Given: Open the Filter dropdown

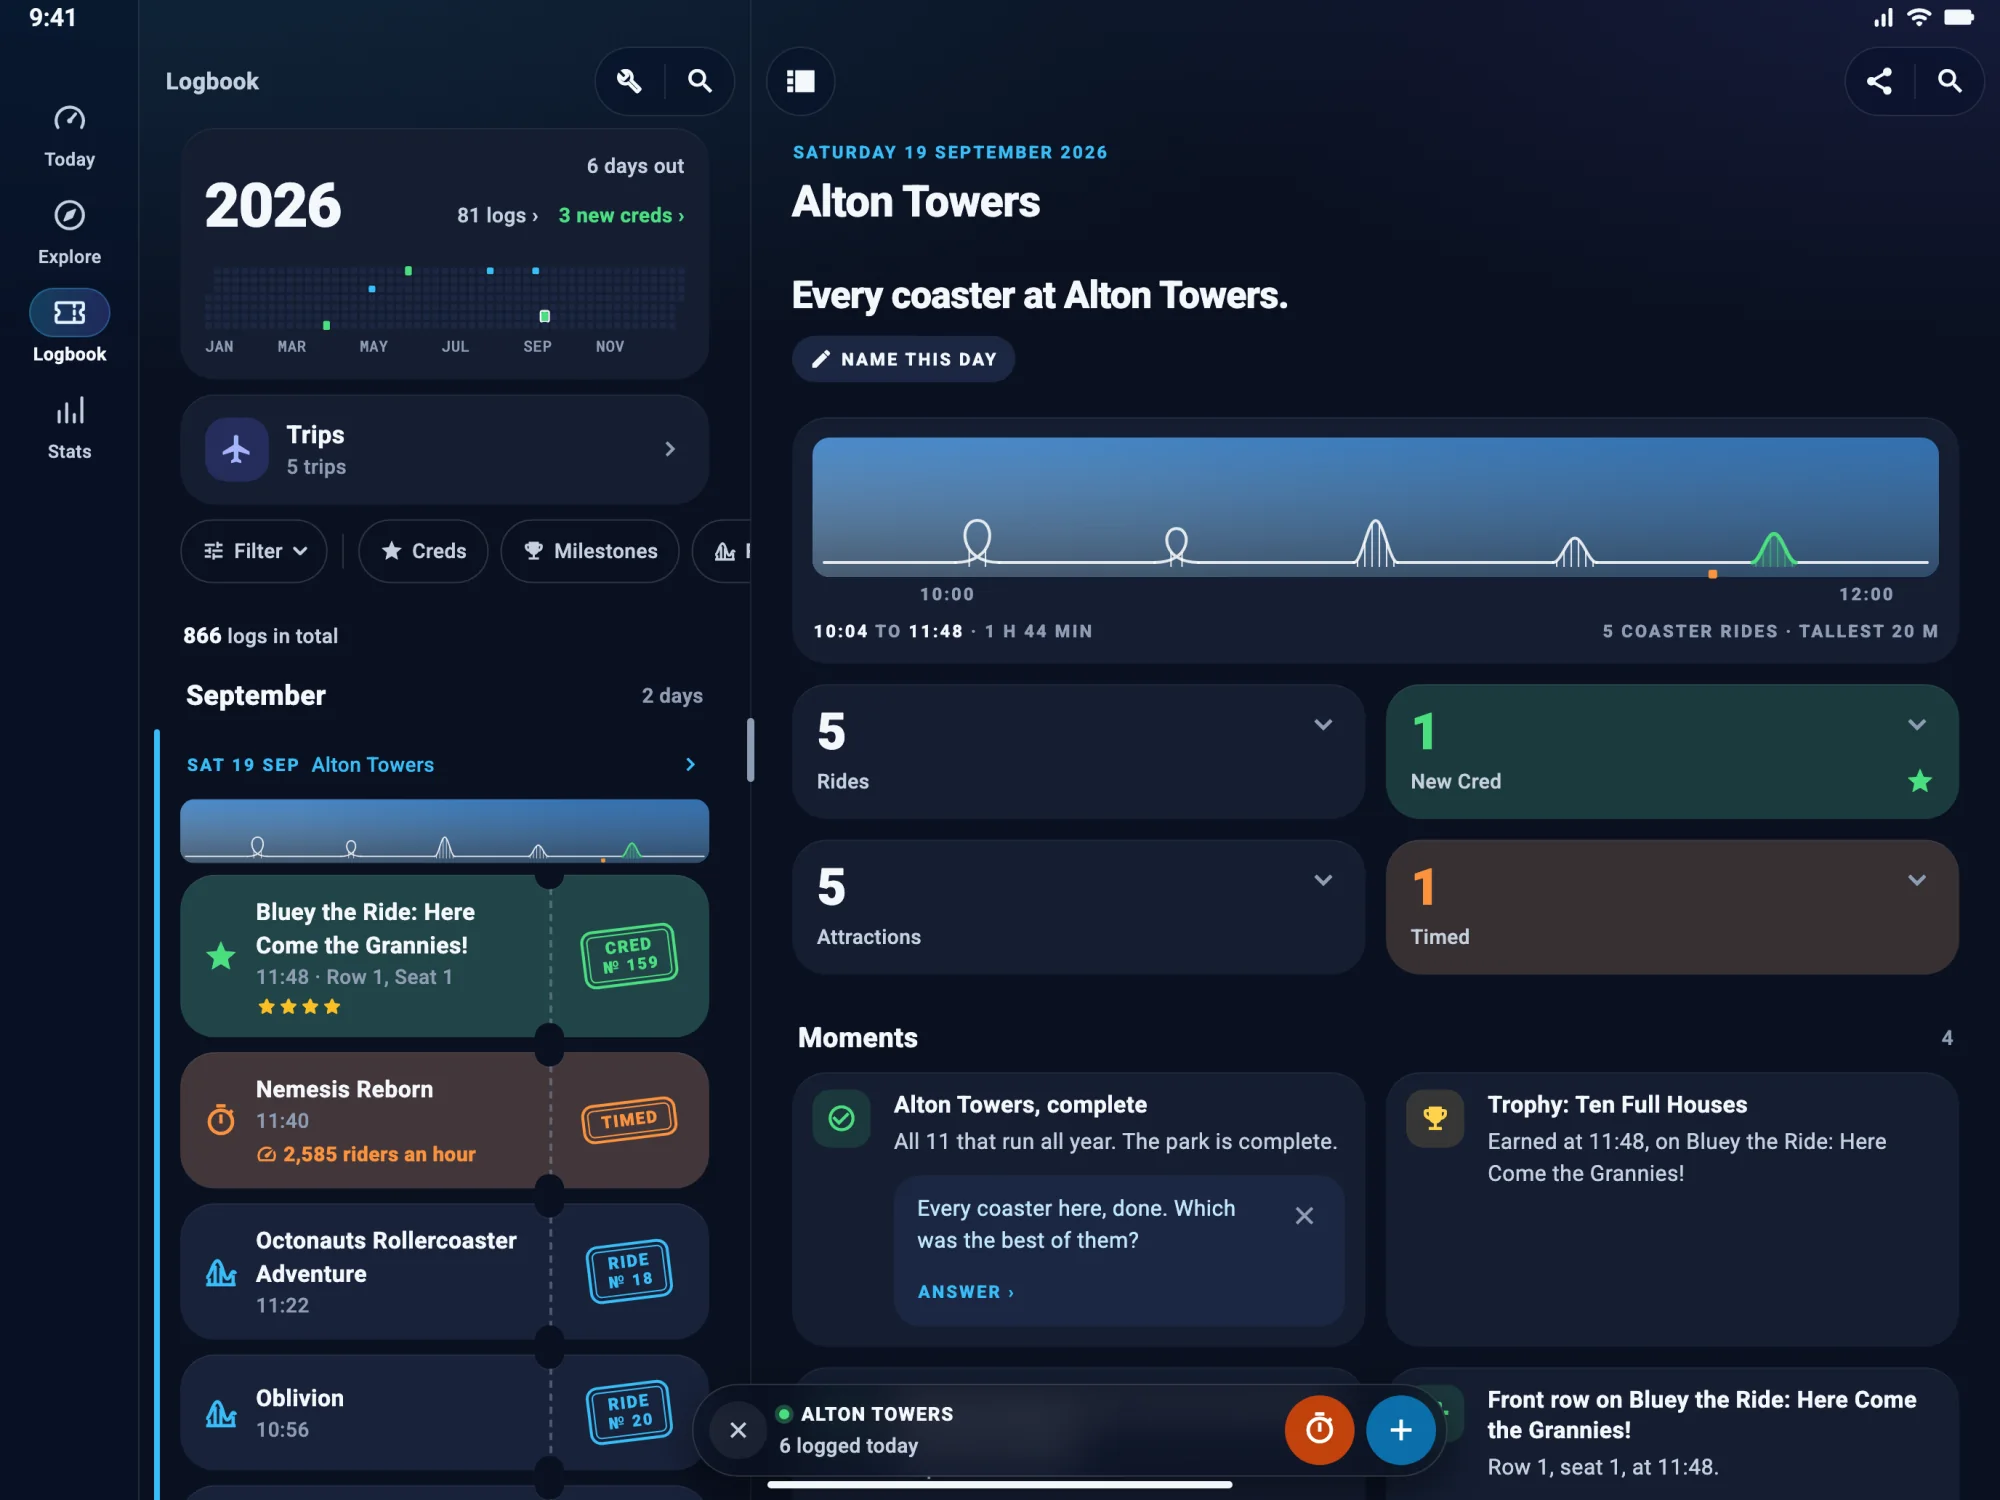Looking at the screenshot, I should click(254, 551).
